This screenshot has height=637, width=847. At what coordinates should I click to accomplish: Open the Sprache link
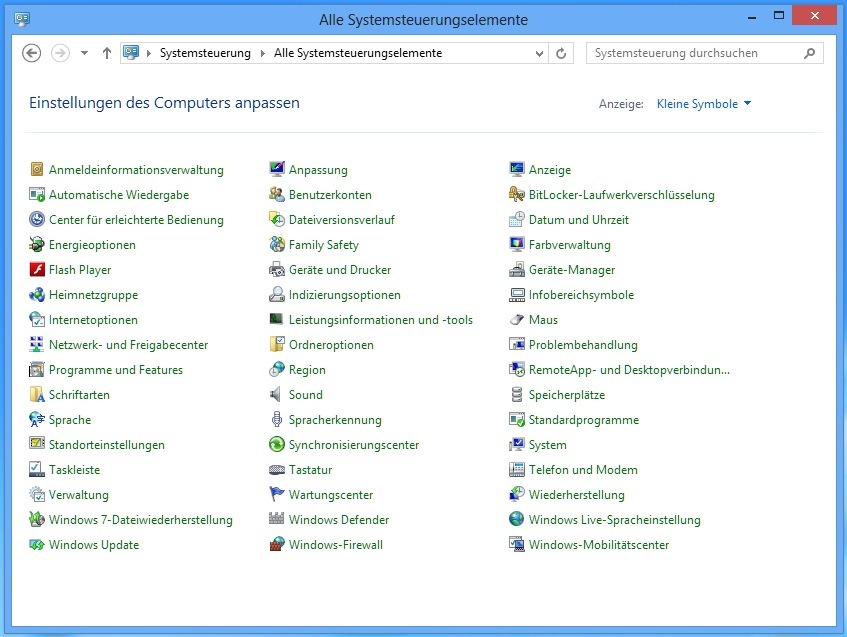(70, 420)
